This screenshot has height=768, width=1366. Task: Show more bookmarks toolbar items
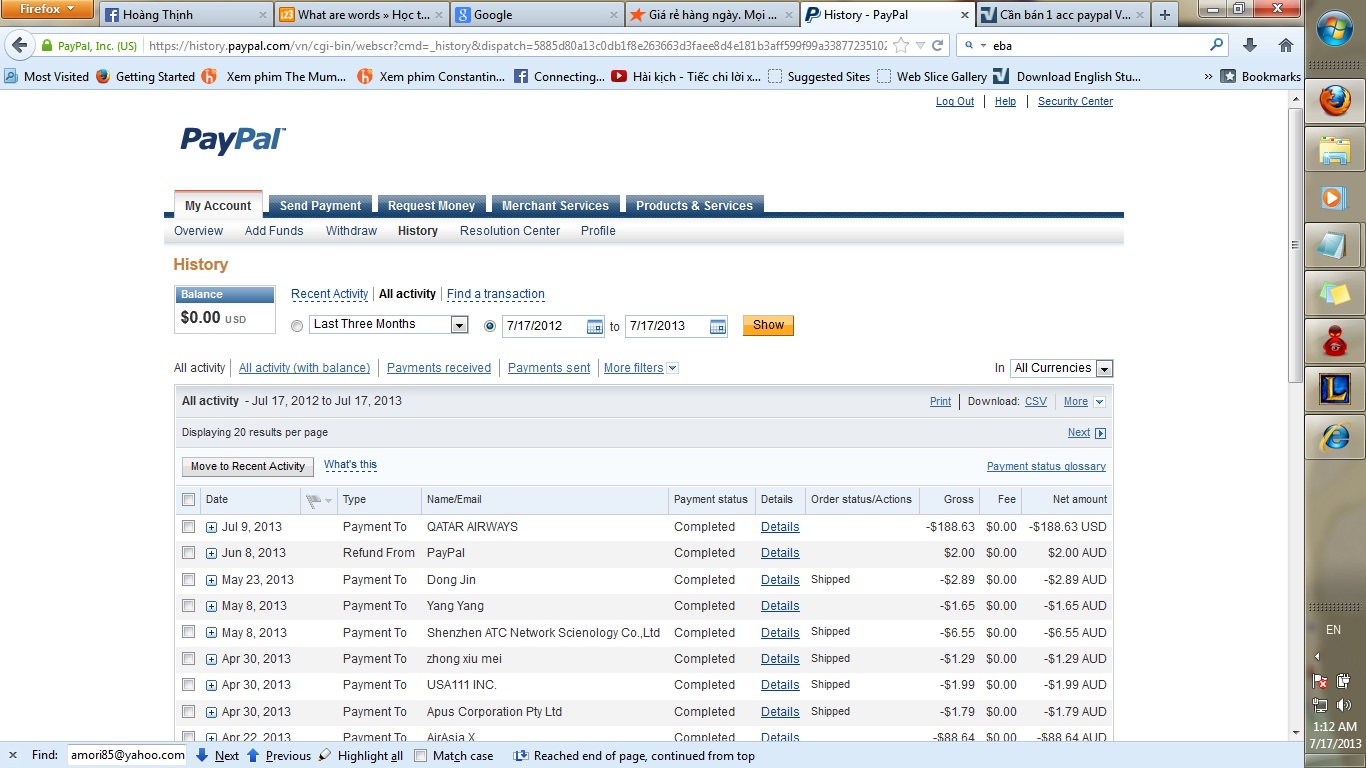pos(1209,77)
